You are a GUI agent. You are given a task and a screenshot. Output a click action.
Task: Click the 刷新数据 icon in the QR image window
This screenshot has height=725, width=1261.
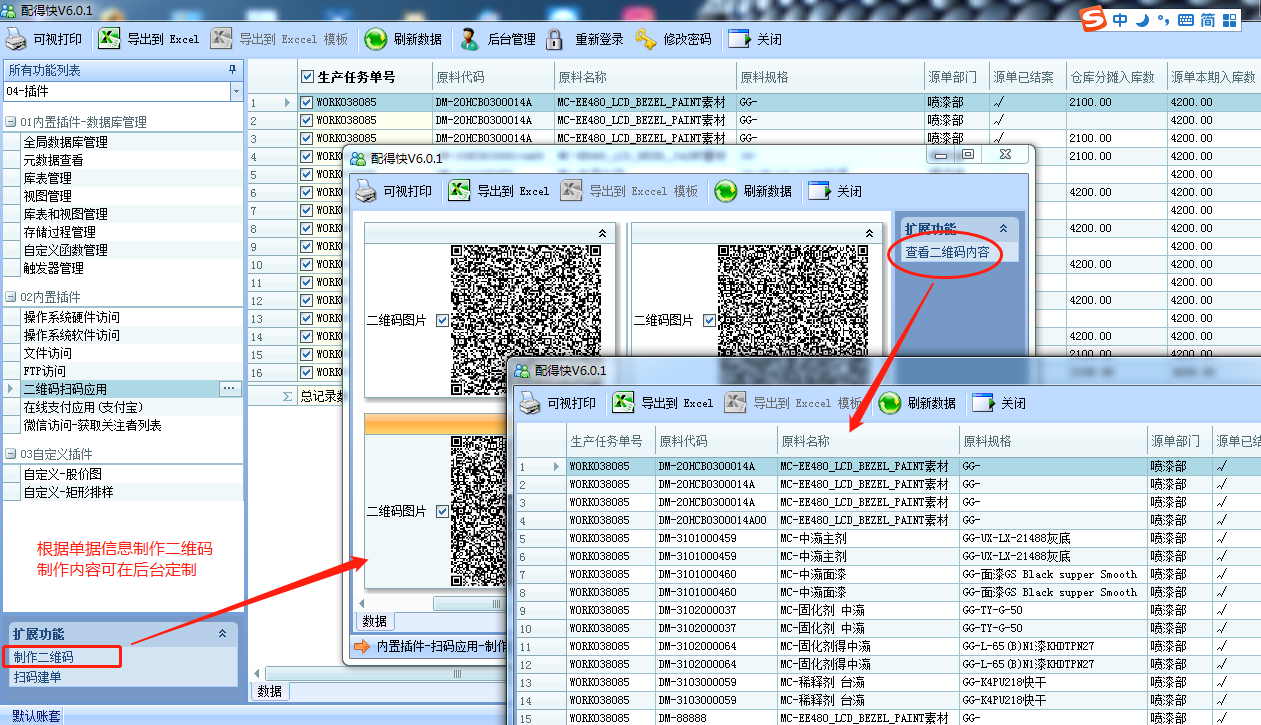(x=725, y=191)
